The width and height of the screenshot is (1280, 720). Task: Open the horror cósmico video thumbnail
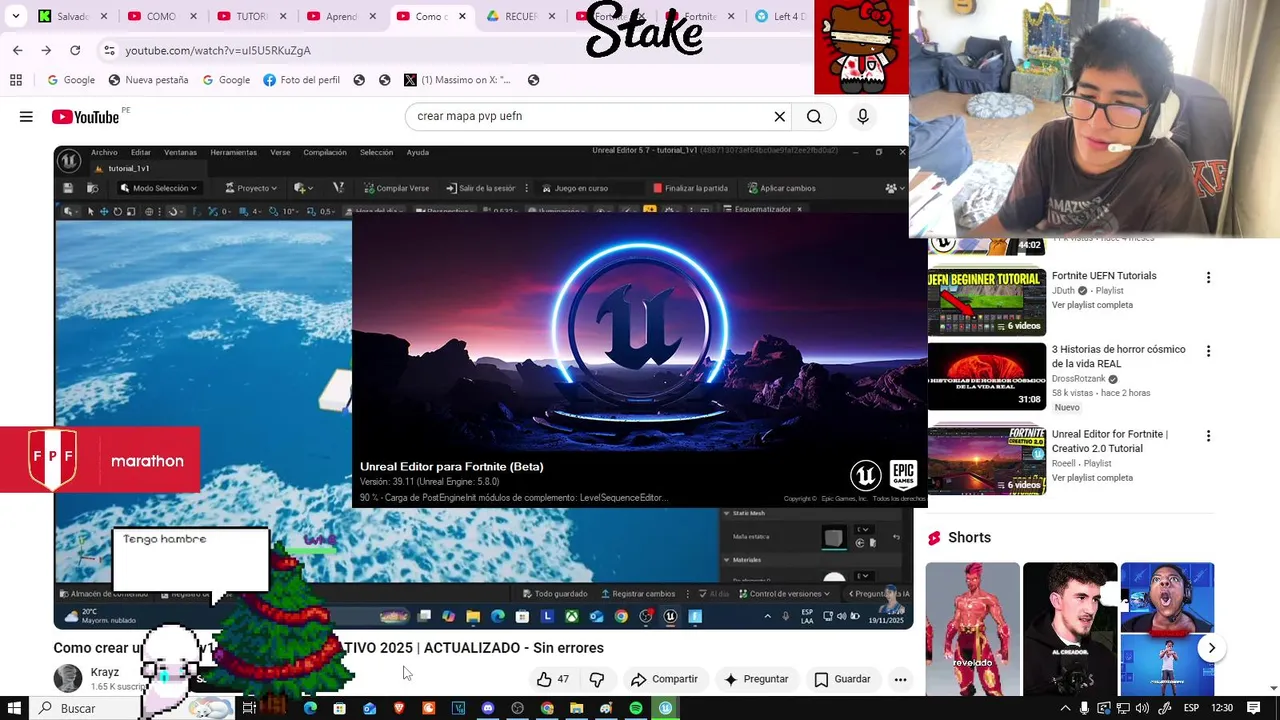pyautogui.click(x=986, y=376)
